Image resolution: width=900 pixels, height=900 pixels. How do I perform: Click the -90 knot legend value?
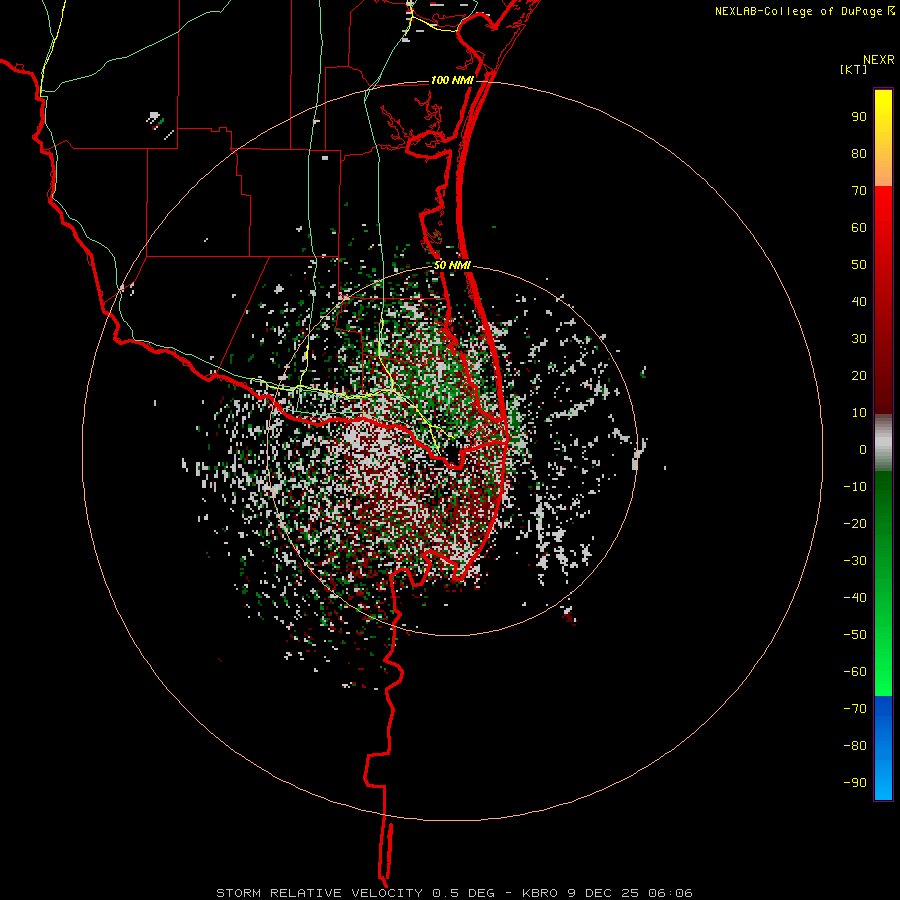pyautogui.click(x=855, y=783)
